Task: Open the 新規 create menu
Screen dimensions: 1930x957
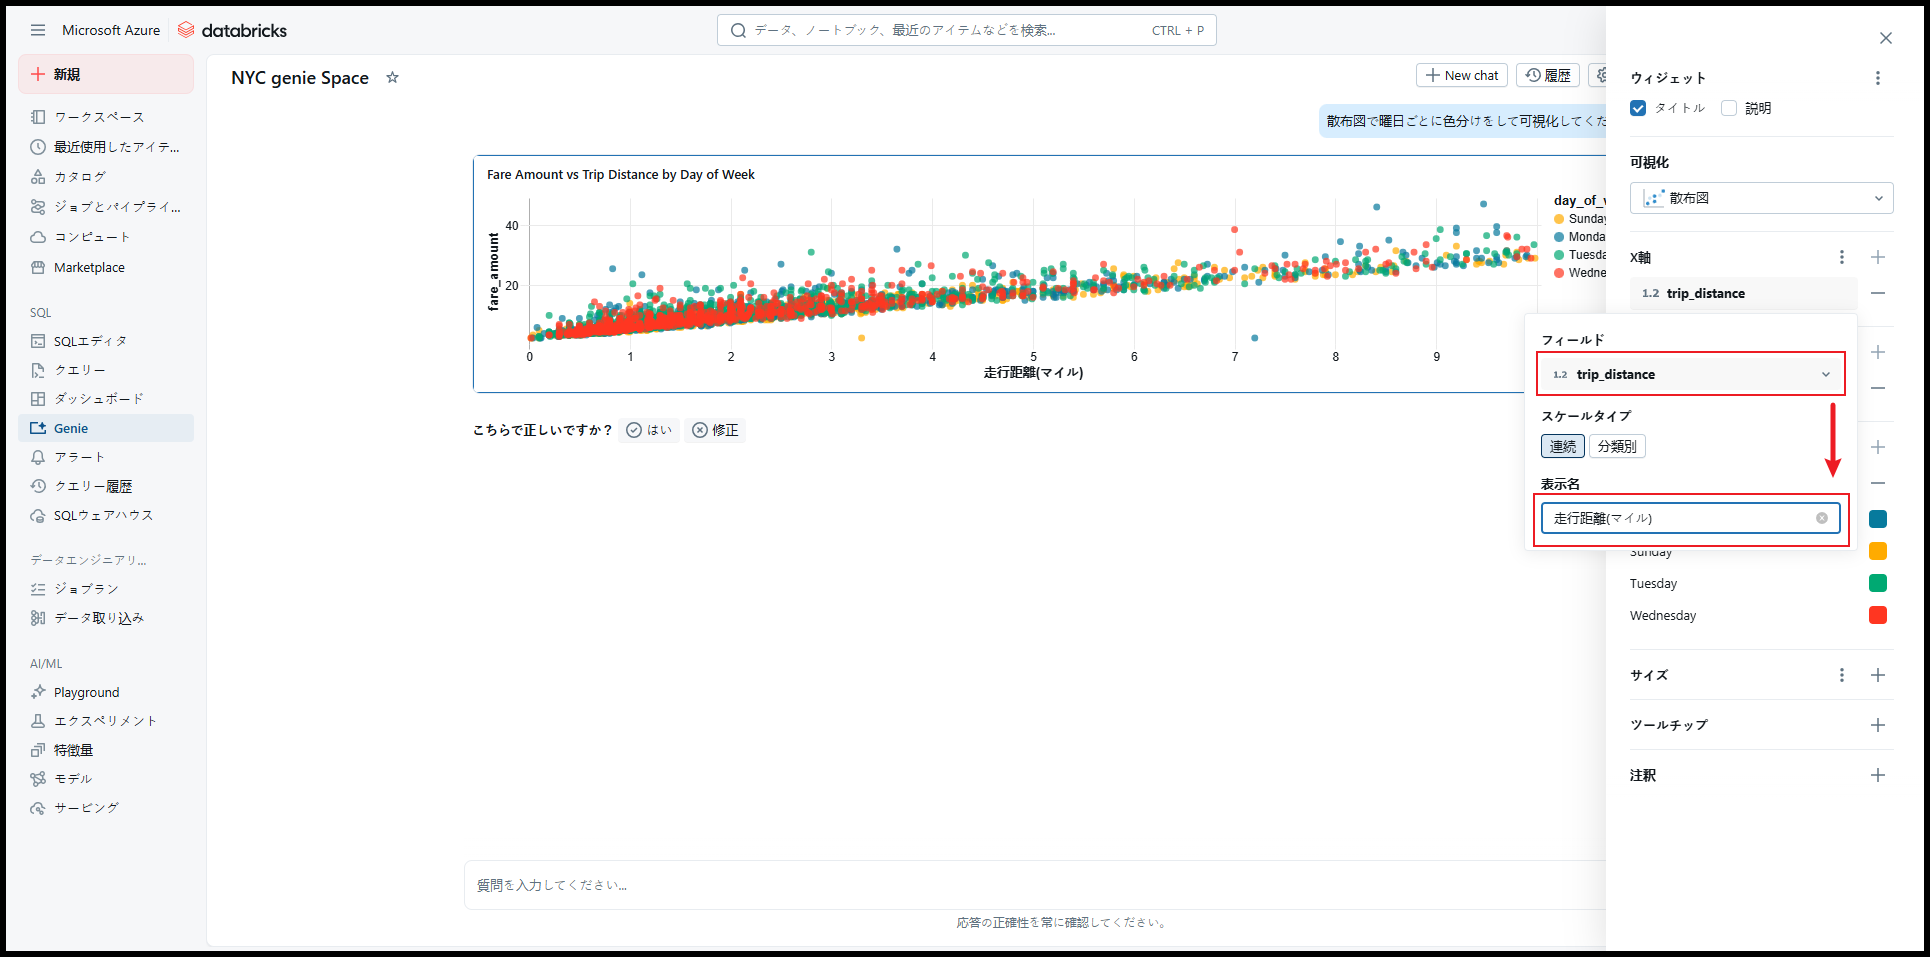Action: (105, 74)
